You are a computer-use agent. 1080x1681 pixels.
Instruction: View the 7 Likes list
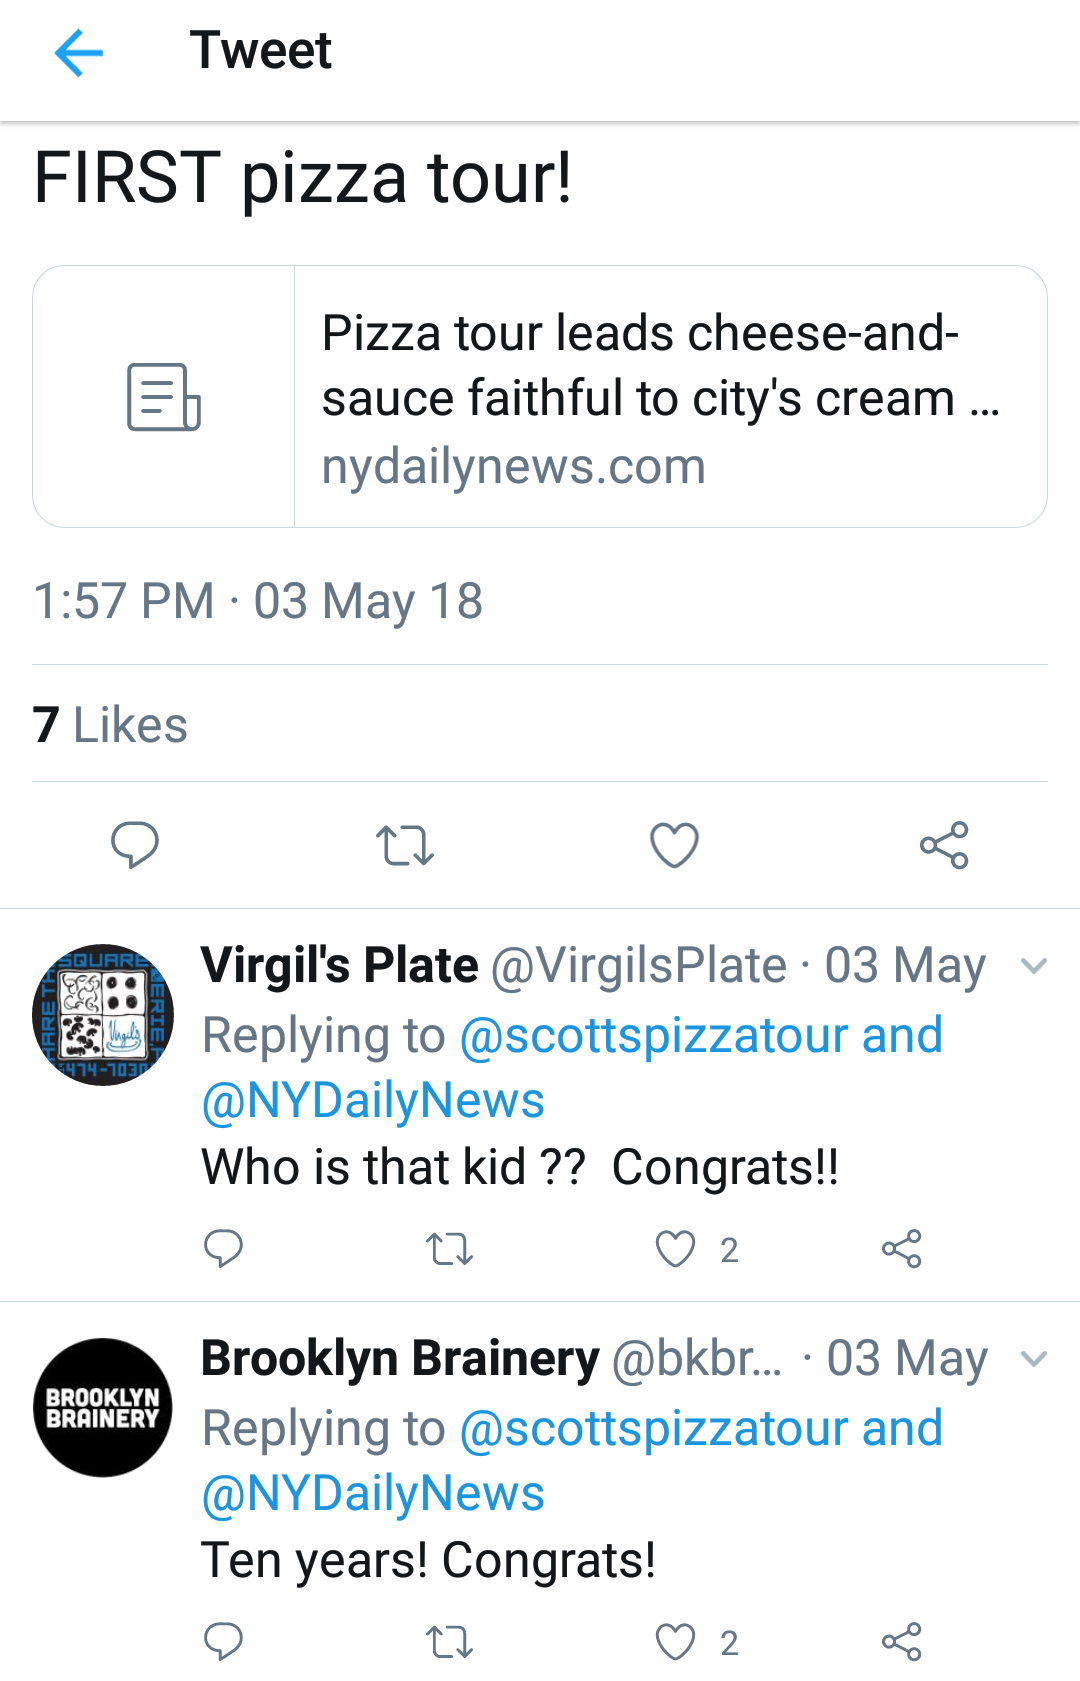tap(110, 725)
